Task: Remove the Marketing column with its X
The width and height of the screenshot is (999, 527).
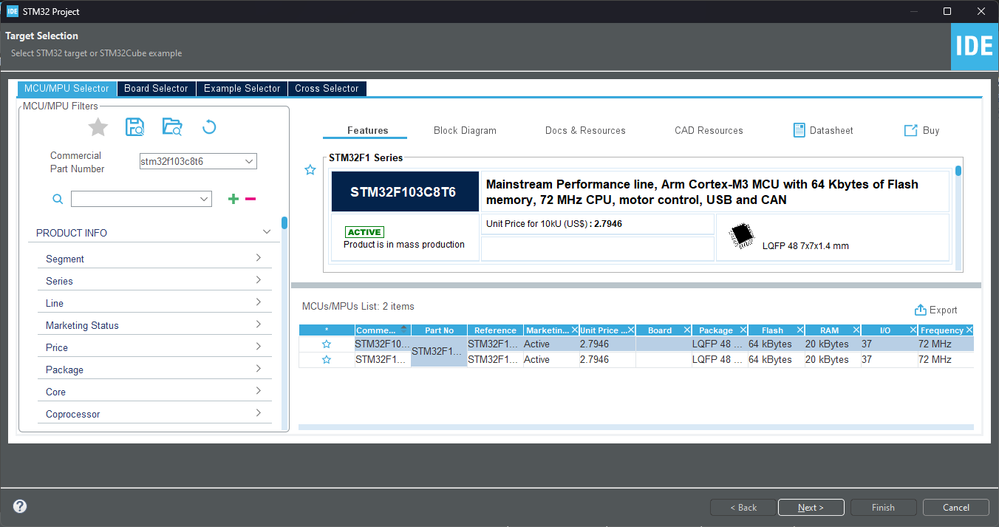Action: pyautogui.click(x=574, y=330)
